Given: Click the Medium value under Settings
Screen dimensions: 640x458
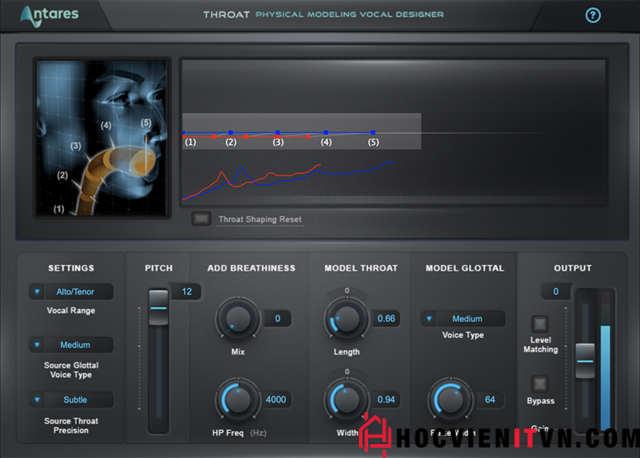Looking at the screenshot, I should coord(75,345).
